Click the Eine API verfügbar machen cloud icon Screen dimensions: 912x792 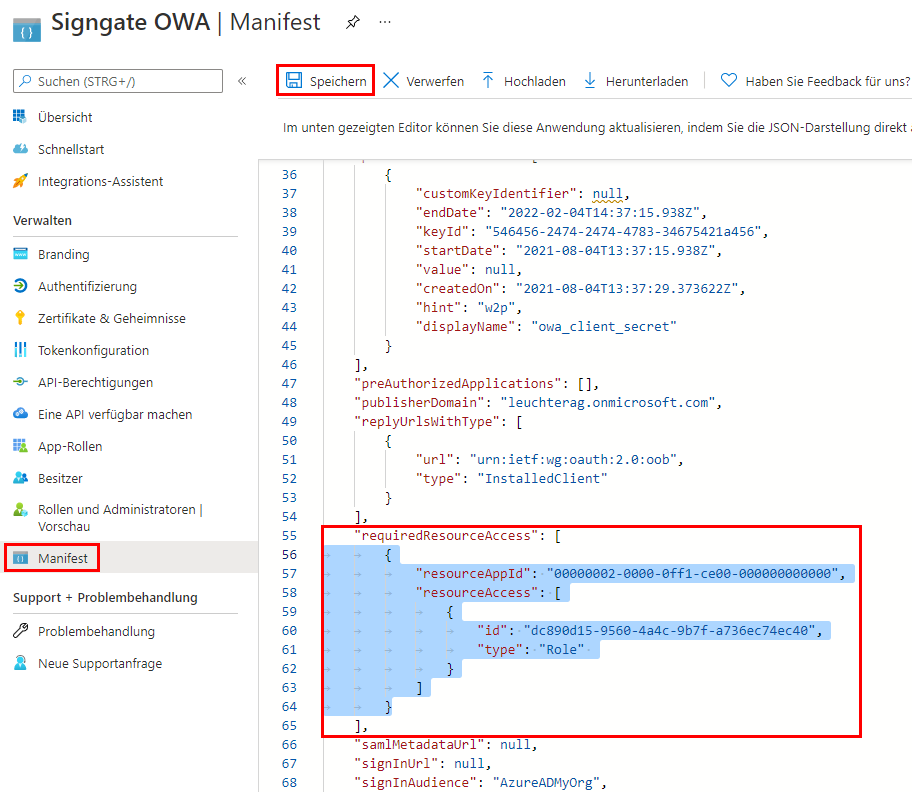coord(20,413)
